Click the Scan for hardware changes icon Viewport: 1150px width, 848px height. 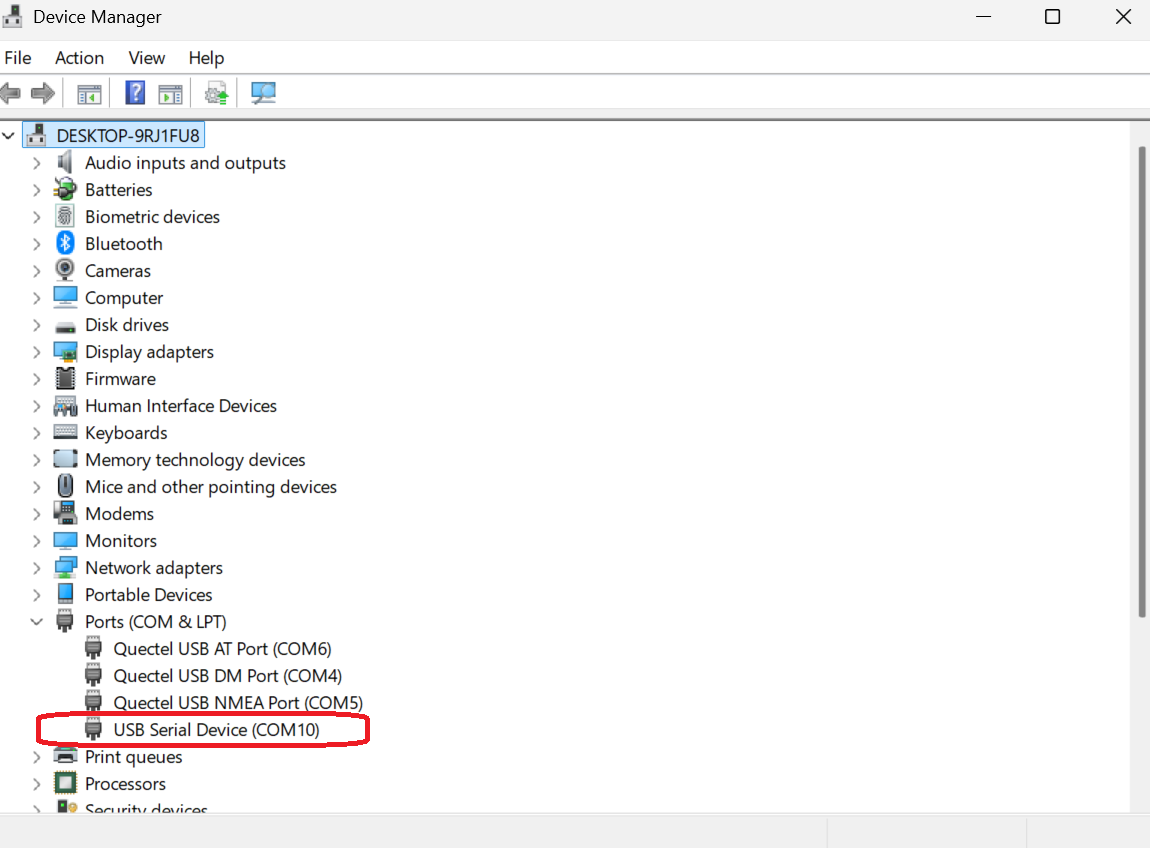click(x=263, y=94)
